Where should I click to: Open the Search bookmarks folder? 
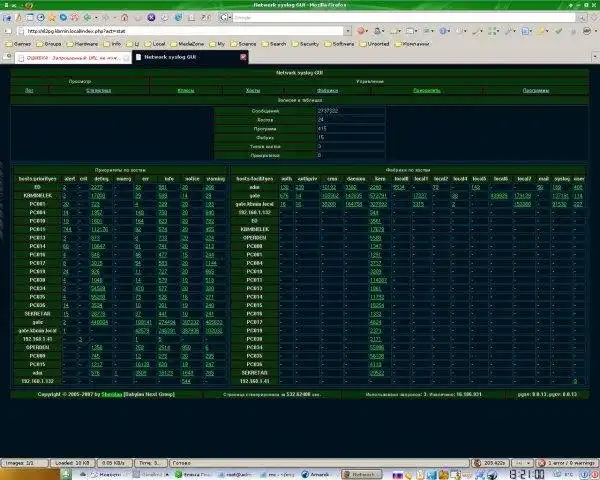click(274, 44)
